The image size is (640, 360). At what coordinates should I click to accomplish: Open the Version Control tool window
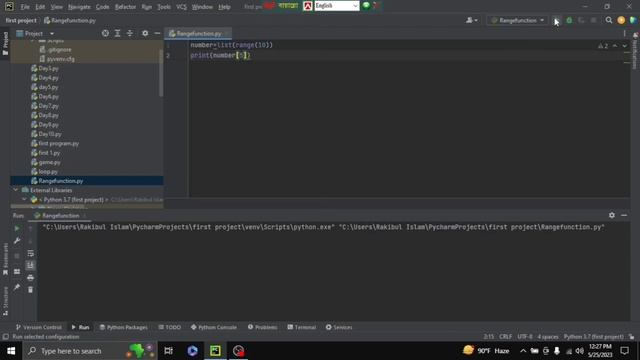[x=39, y=327]
